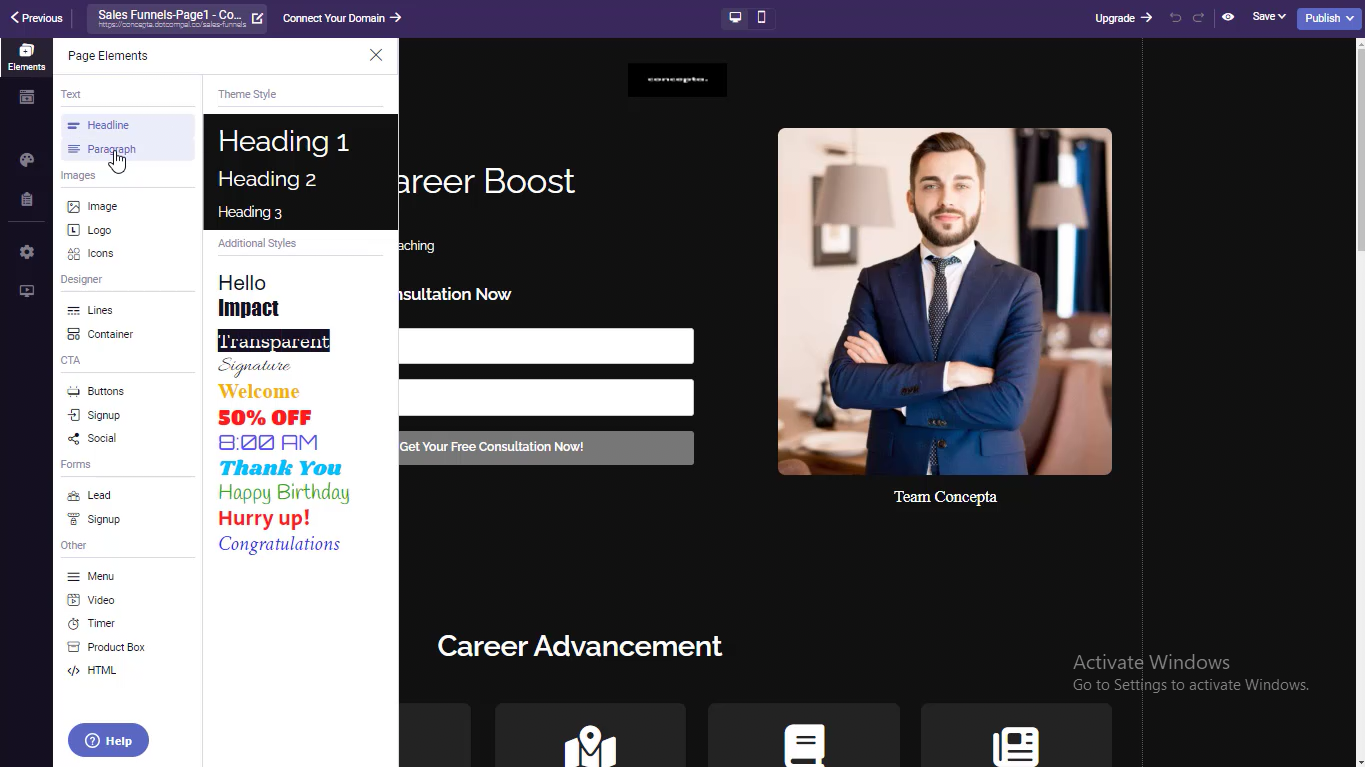Viewport: 1365px width, 767px height.
Task: Choose Heading 2 theme style
Action: 267,179
